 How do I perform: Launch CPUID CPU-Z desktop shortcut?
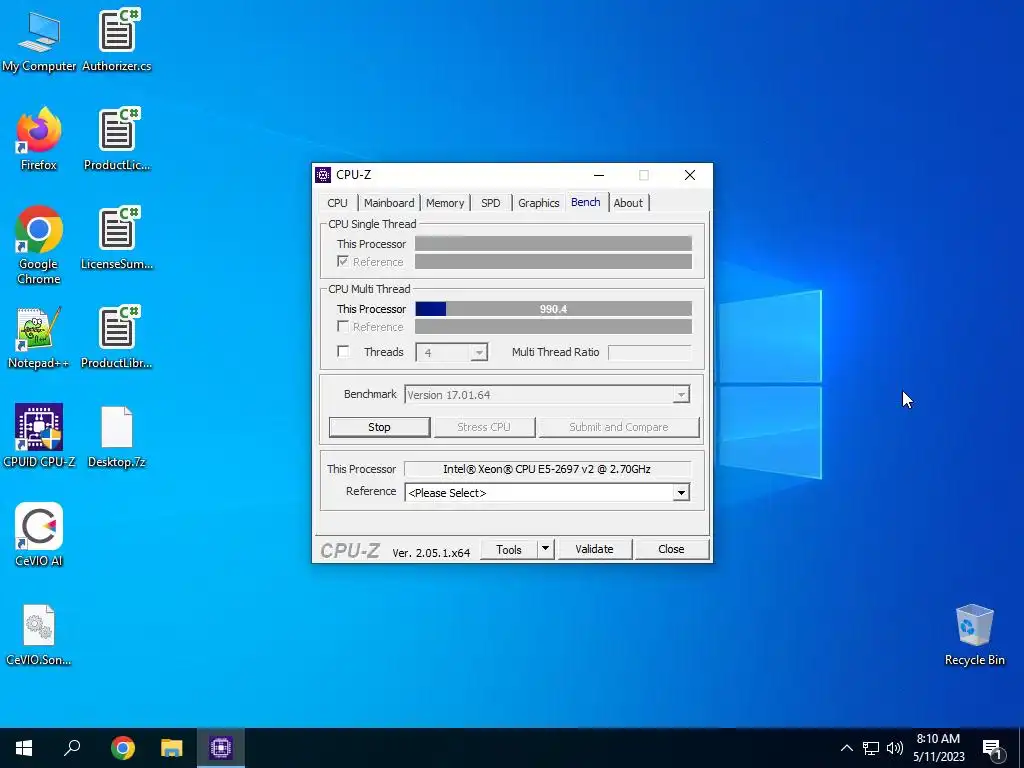[39, 436]
